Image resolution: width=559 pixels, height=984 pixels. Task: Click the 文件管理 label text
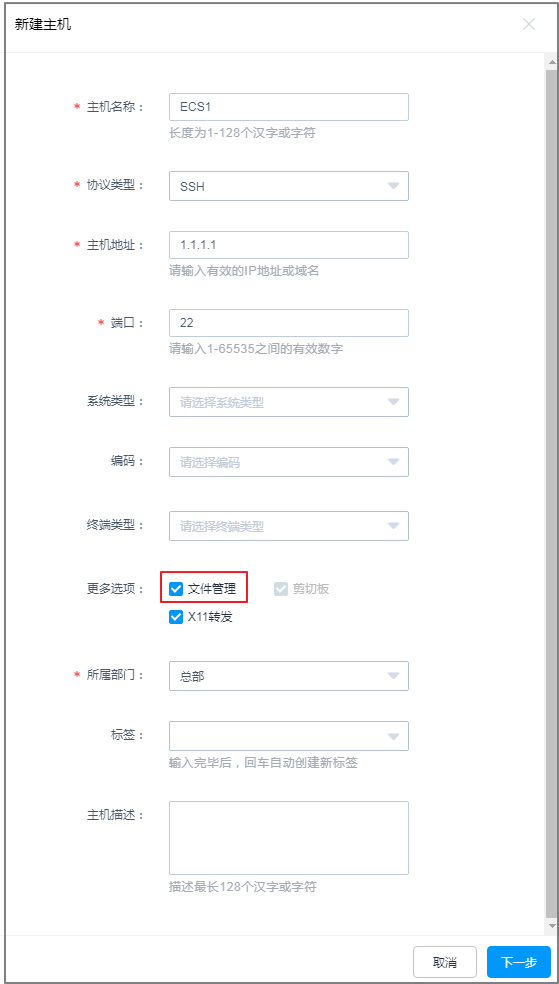[212, 589]
